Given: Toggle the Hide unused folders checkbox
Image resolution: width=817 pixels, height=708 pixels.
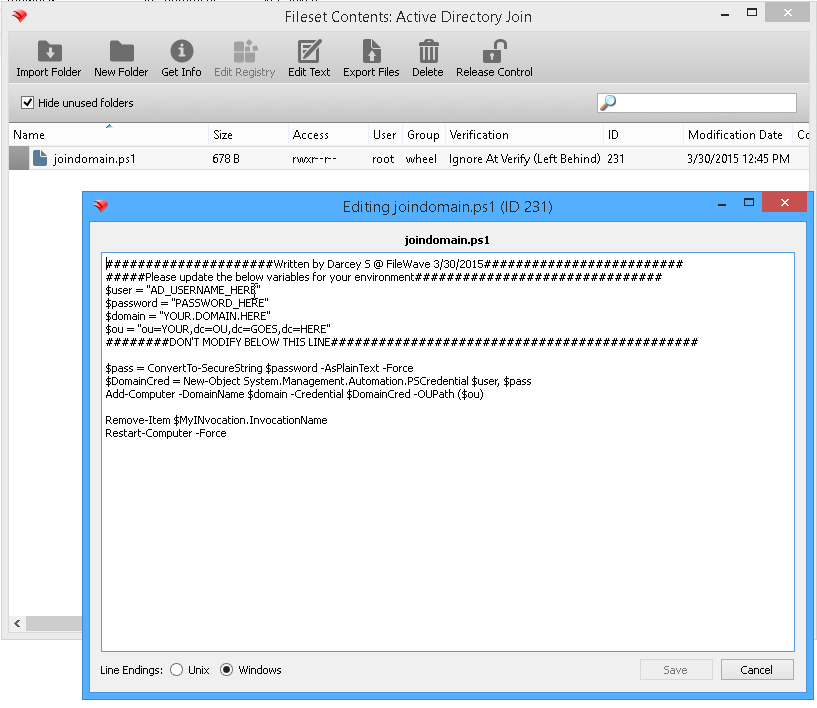Looking at the screenshot, I should [27, 103].
